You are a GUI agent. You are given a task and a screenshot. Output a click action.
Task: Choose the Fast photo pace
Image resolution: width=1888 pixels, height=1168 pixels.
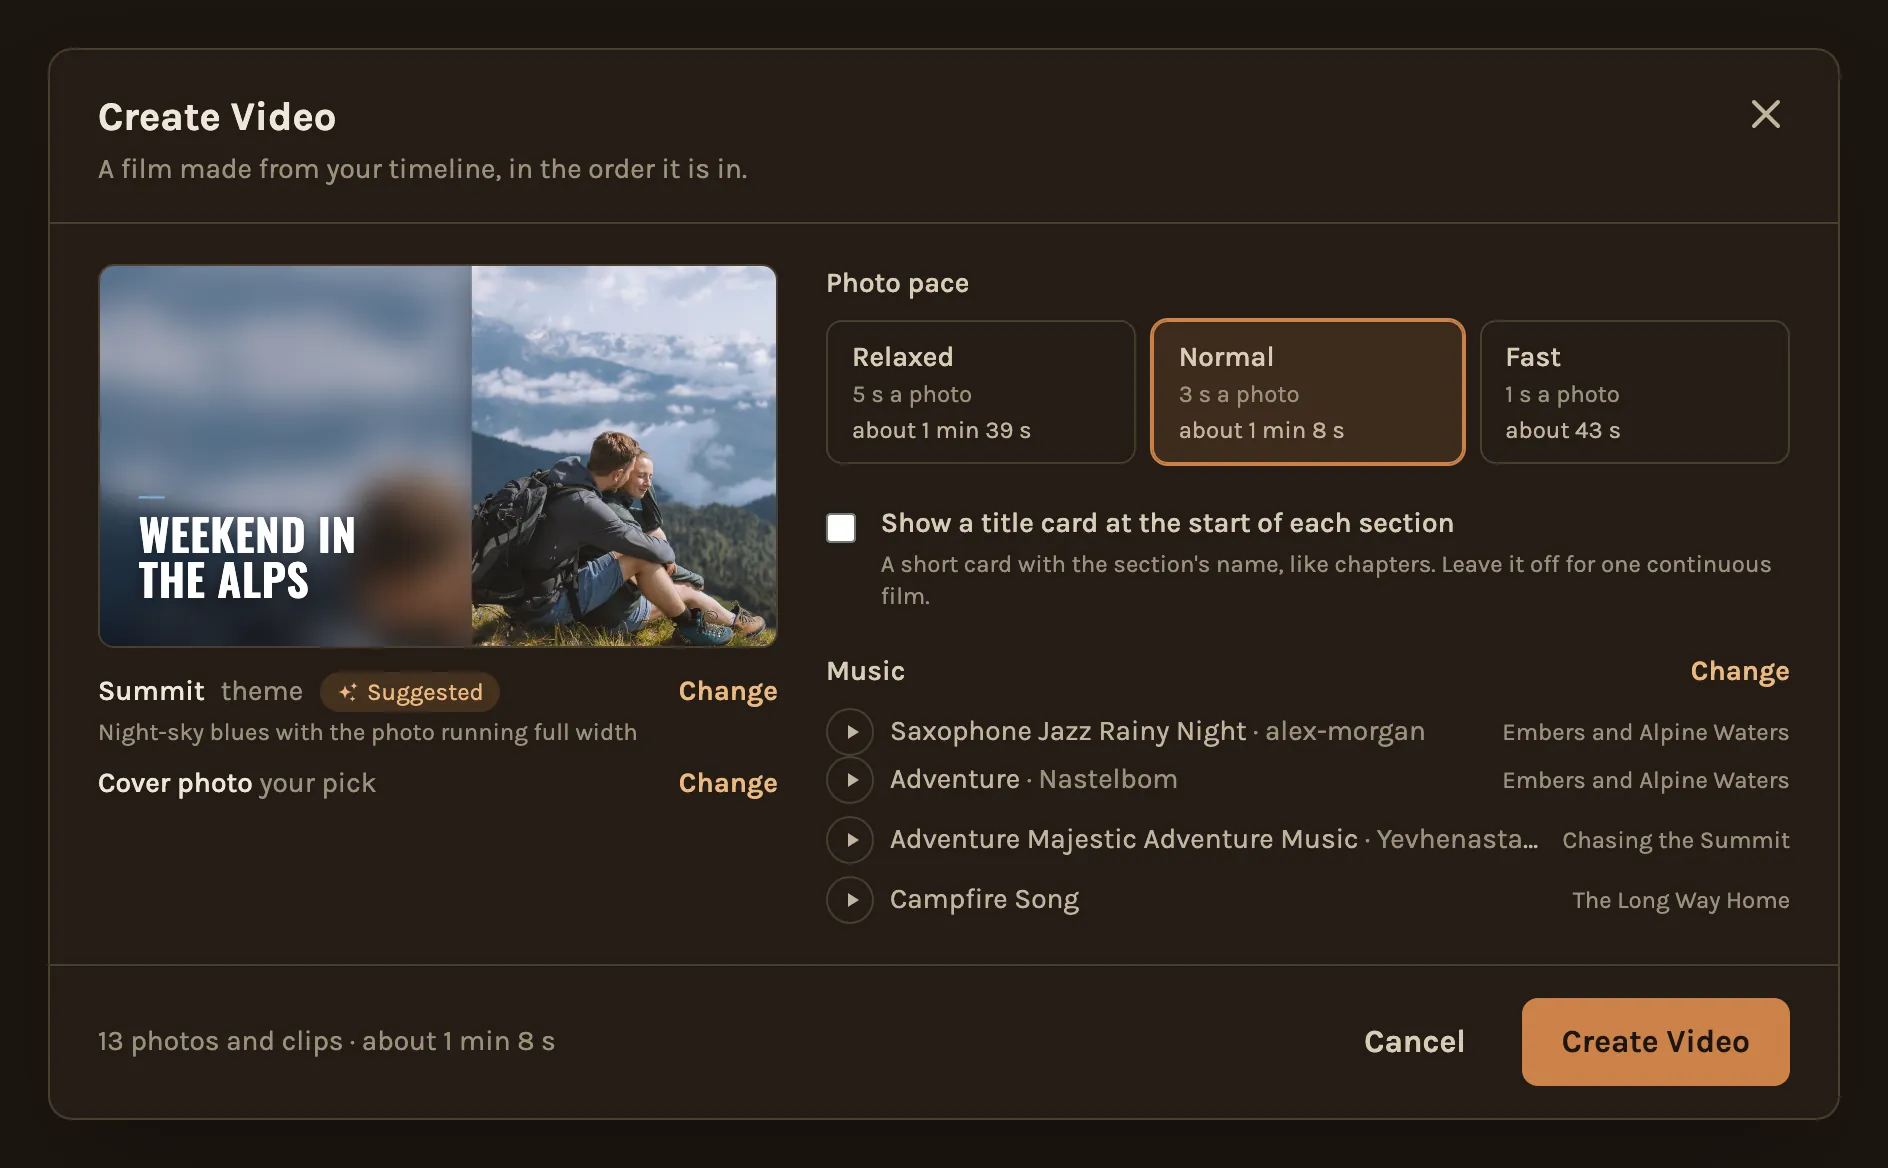tap(1635, 392)
